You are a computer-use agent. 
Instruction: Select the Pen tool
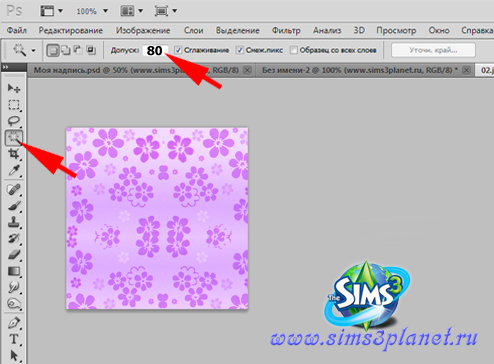[x=14, y=323]
